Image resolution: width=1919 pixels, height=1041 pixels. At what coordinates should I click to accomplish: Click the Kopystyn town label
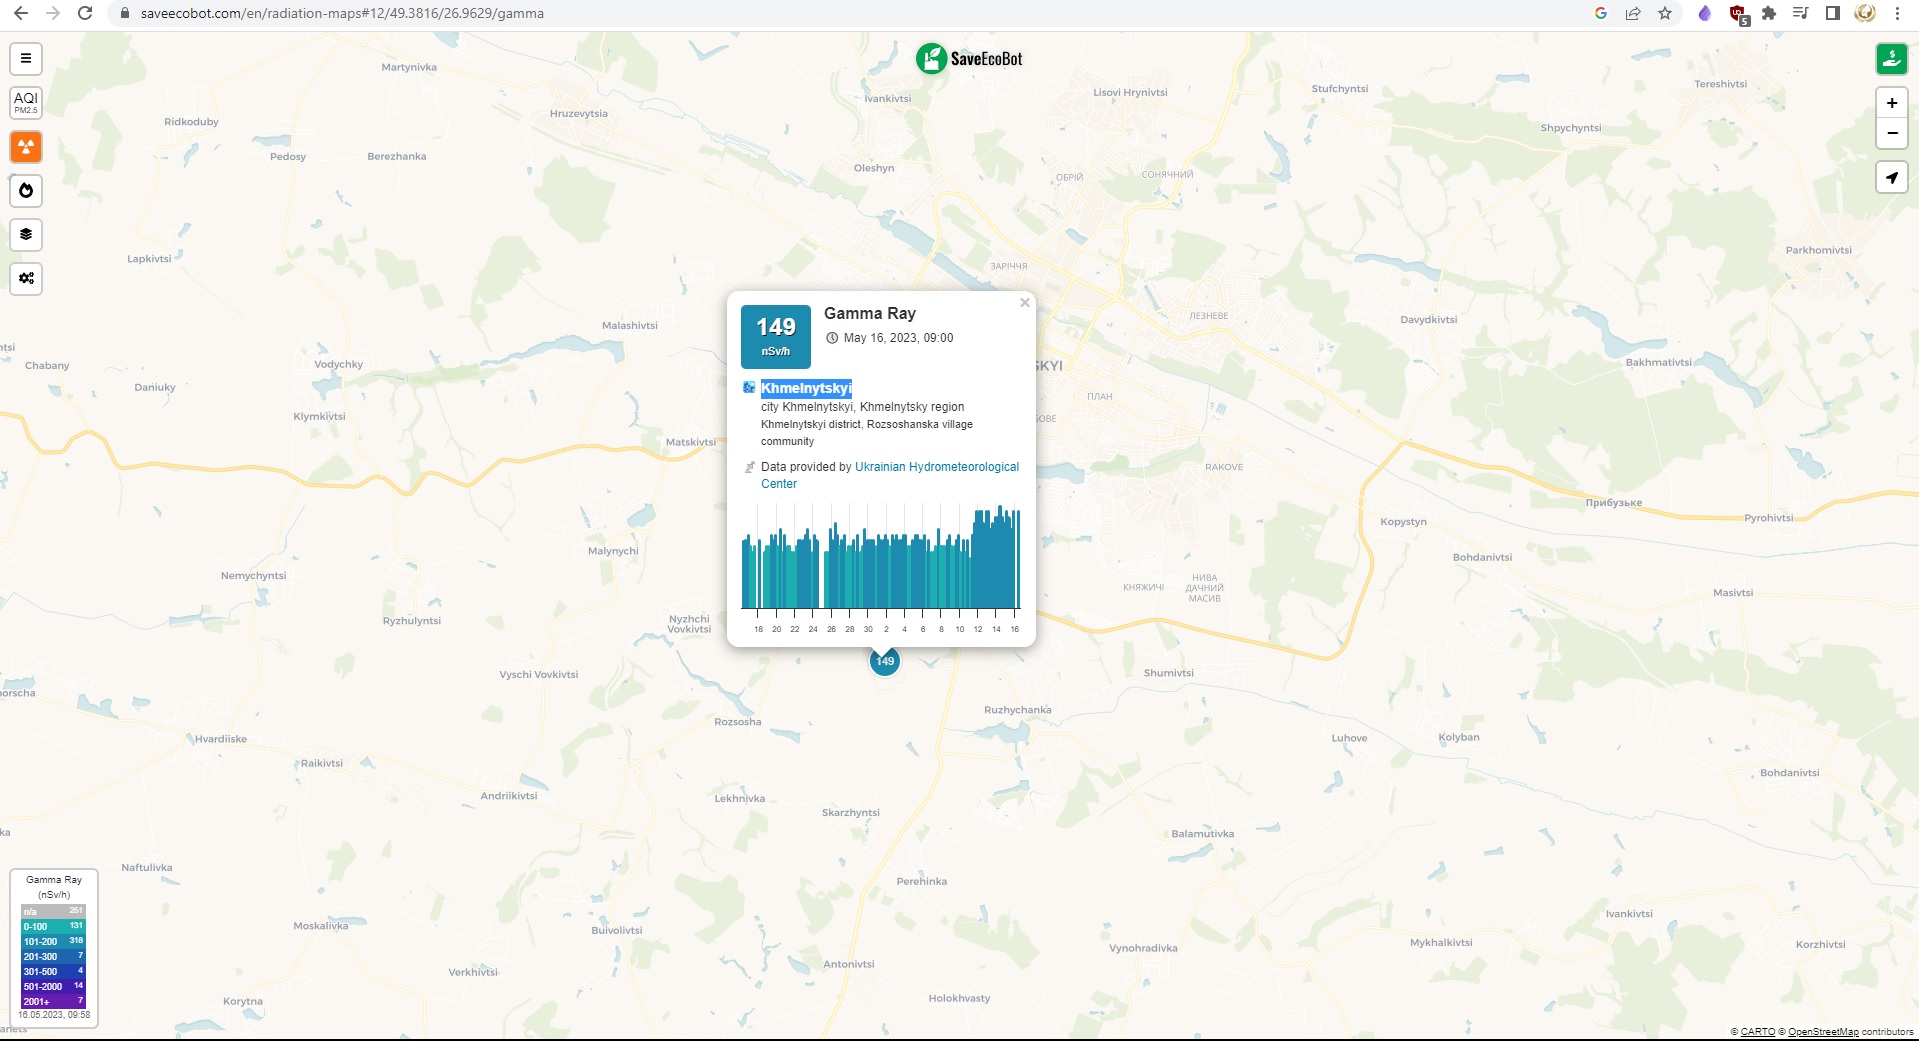coord(1404,522)
